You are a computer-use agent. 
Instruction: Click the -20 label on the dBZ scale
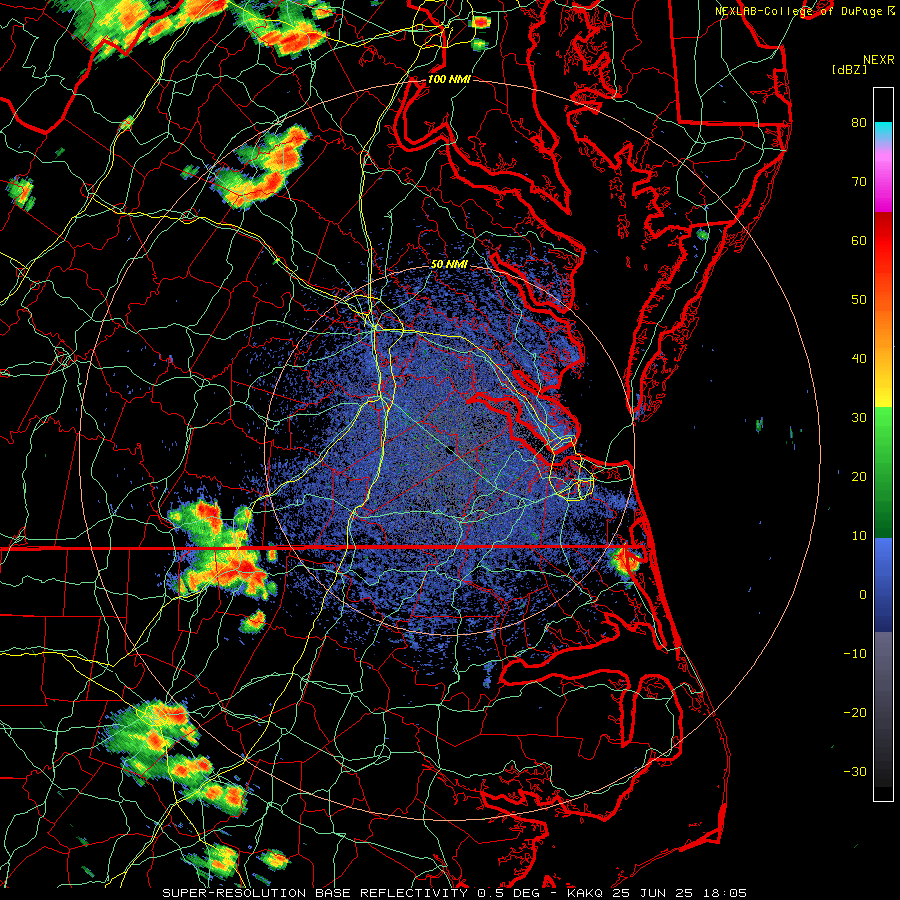[x=855, y=713]
